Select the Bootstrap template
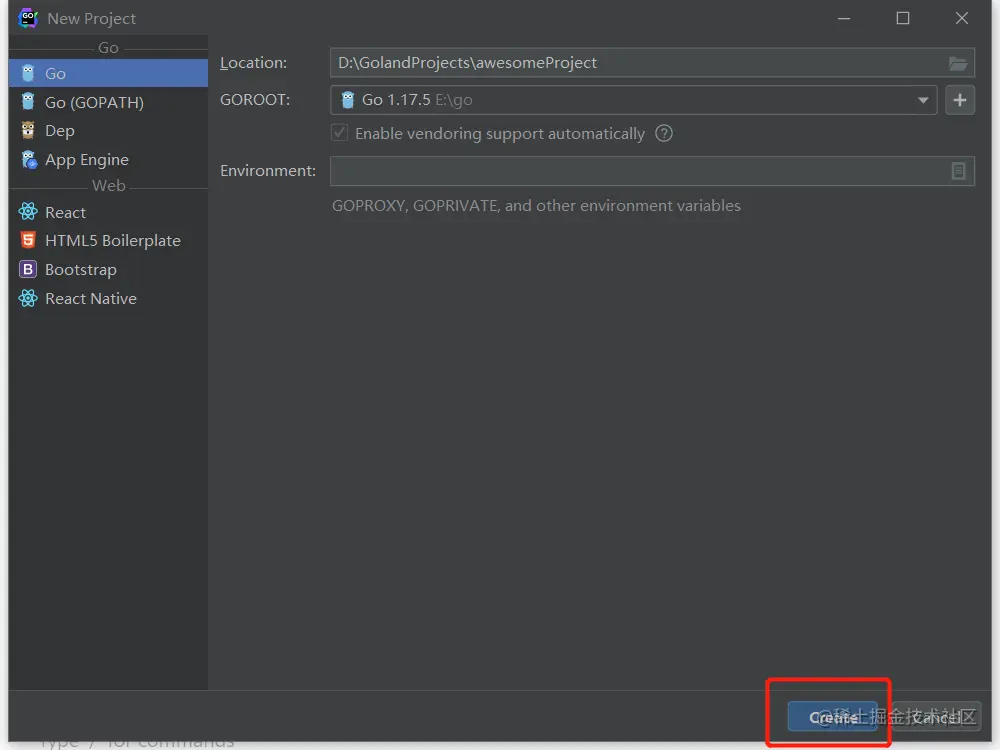 [108, 269]
